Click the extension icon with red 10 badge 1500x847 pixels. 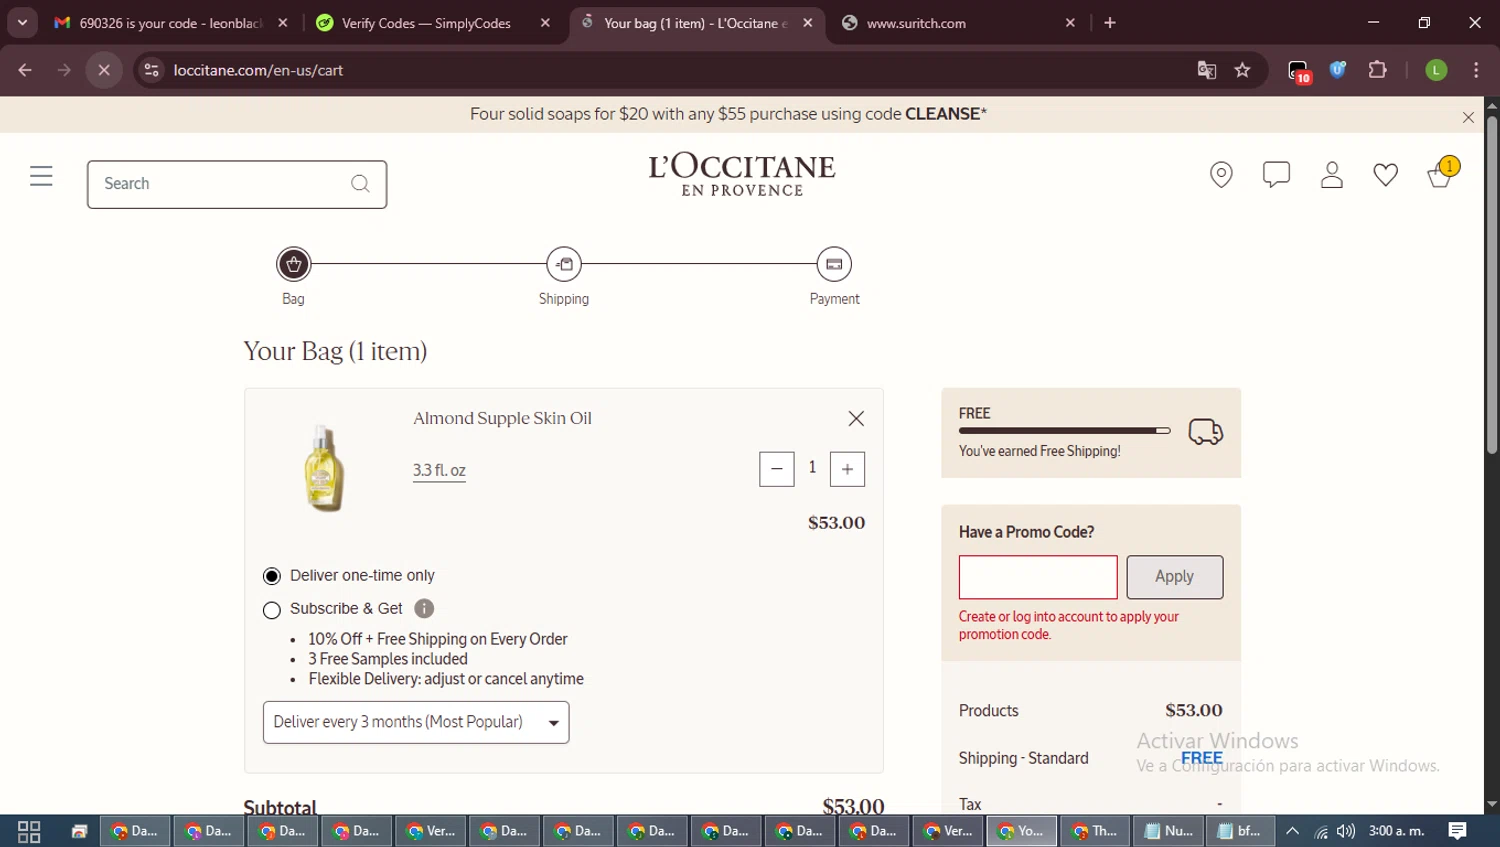[x=1299, y=71]
